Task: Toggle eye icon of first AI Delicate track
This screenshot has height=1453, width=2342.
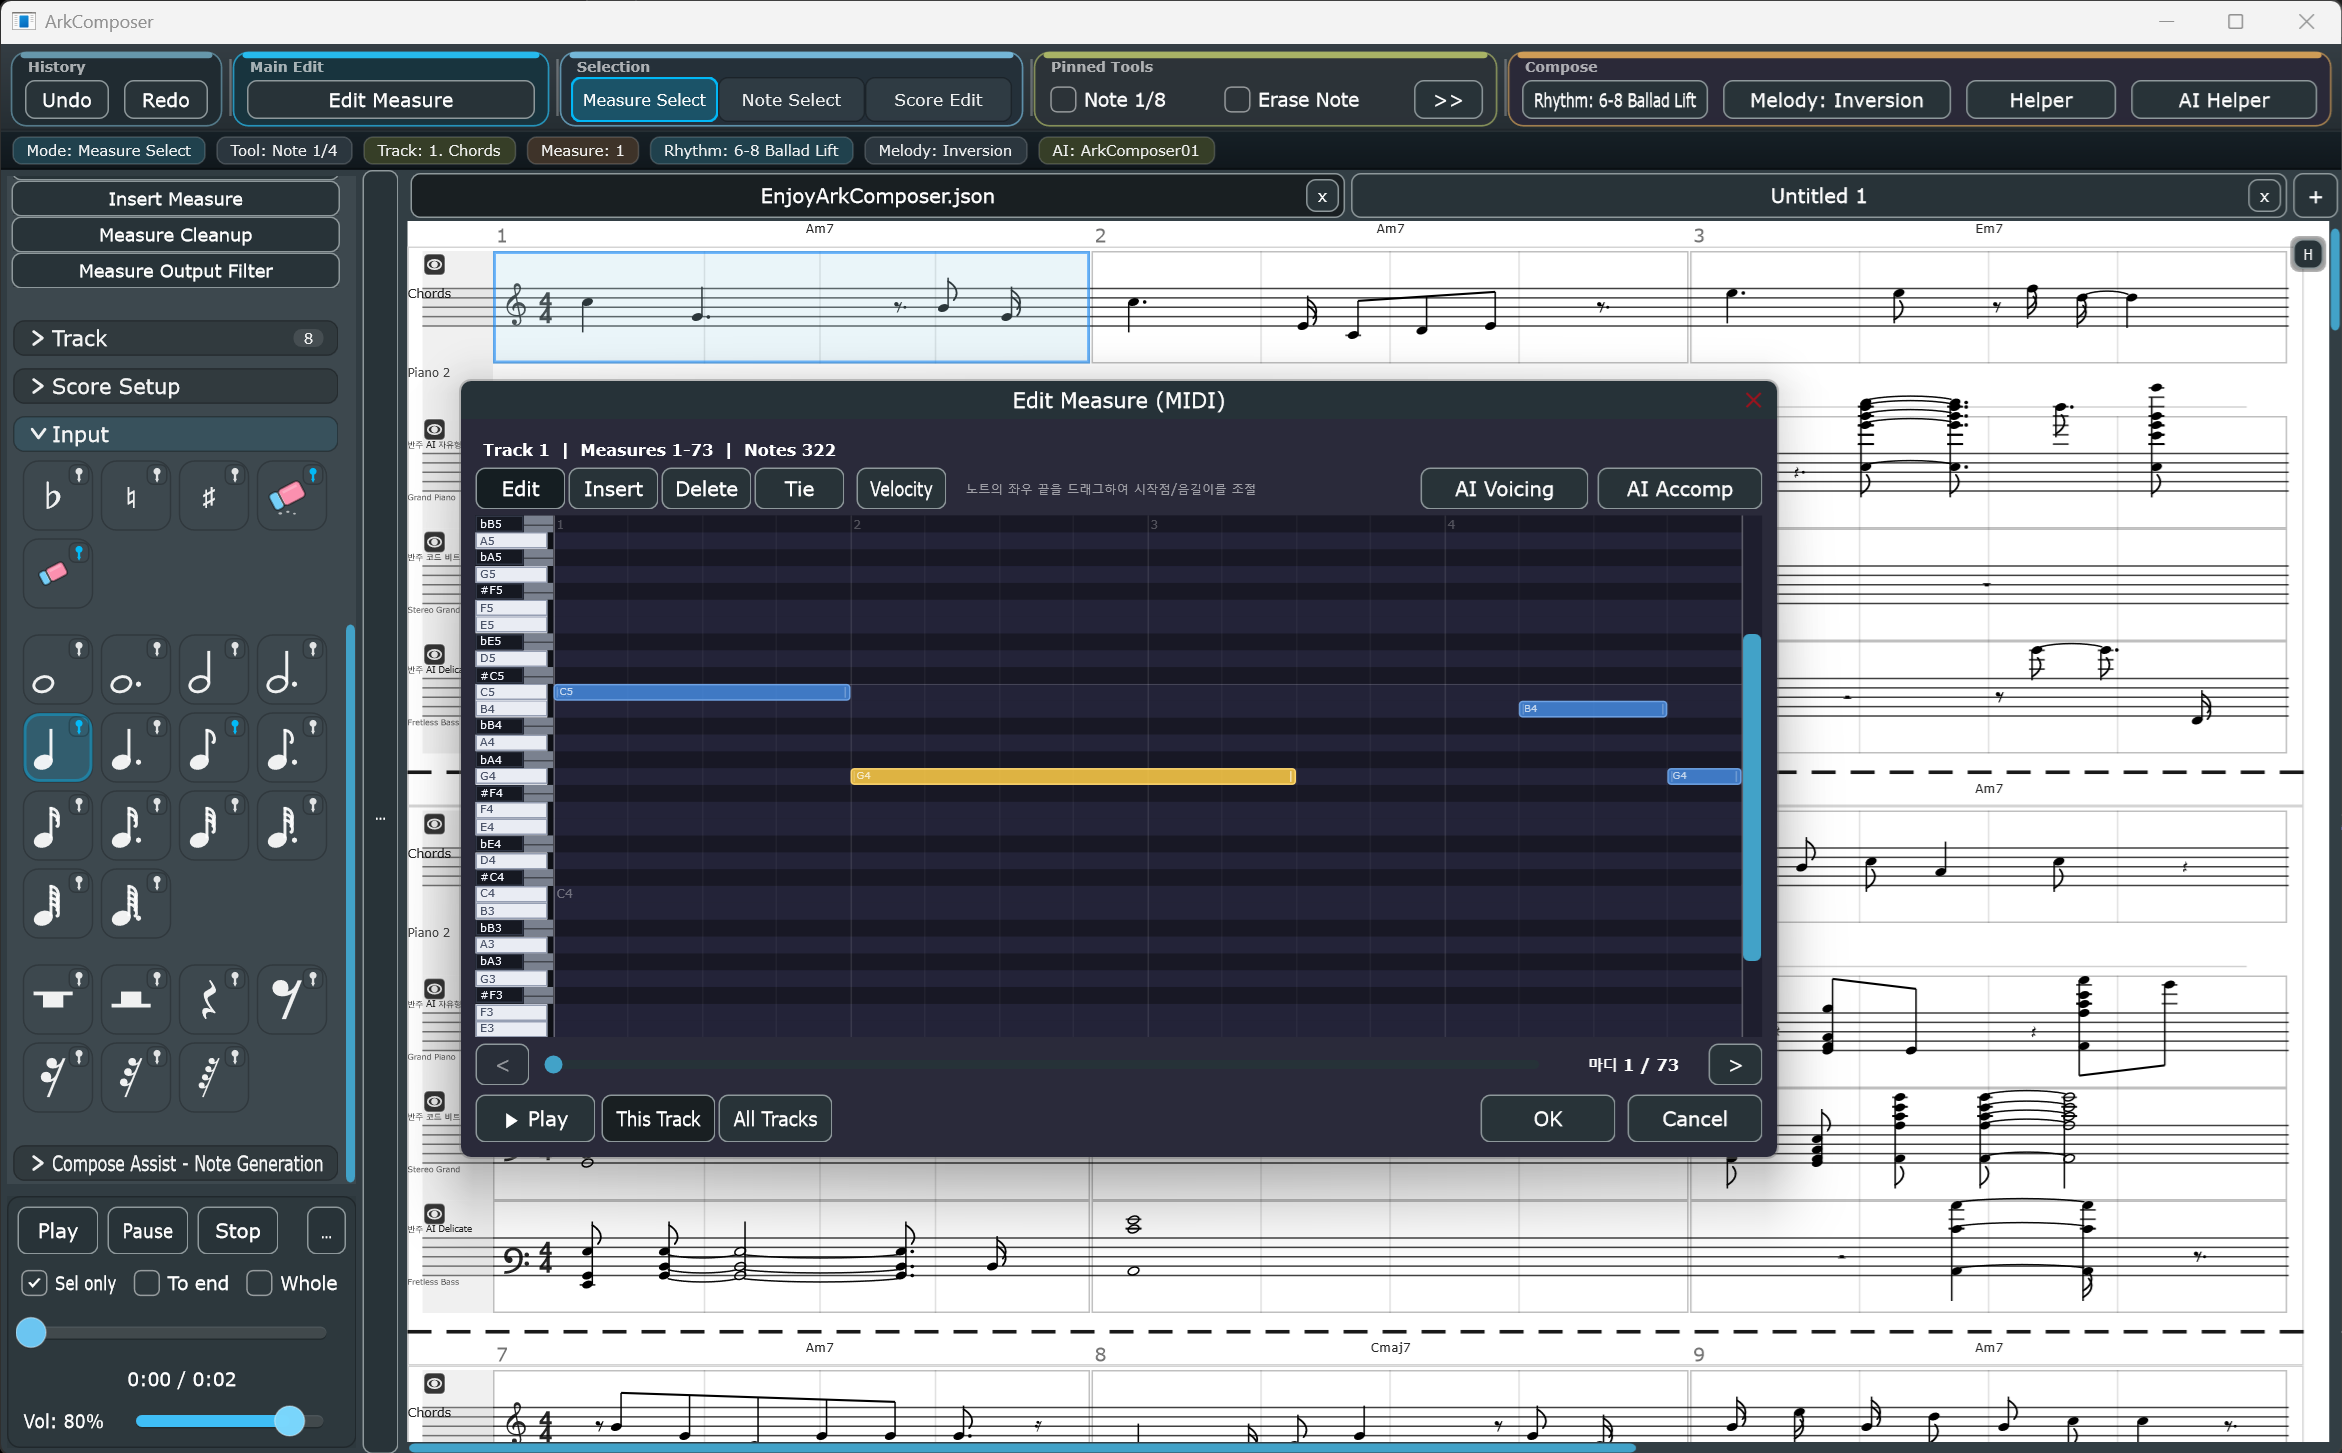Action: coord(434,654)
